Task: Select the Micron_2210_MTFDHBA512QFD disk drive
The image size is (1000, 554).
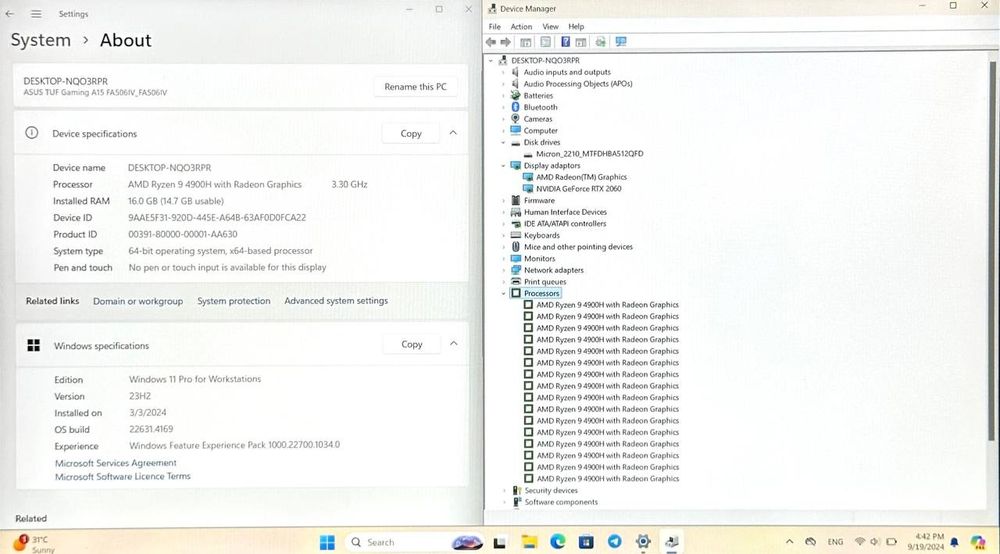Action: pyautogui.click(x=589, y=154)
